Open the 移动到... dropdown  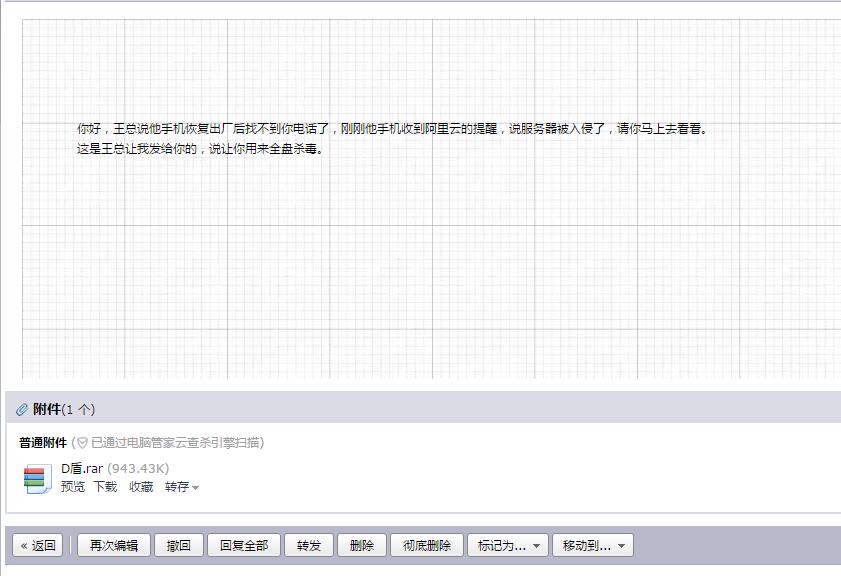(x=592, y=545)
